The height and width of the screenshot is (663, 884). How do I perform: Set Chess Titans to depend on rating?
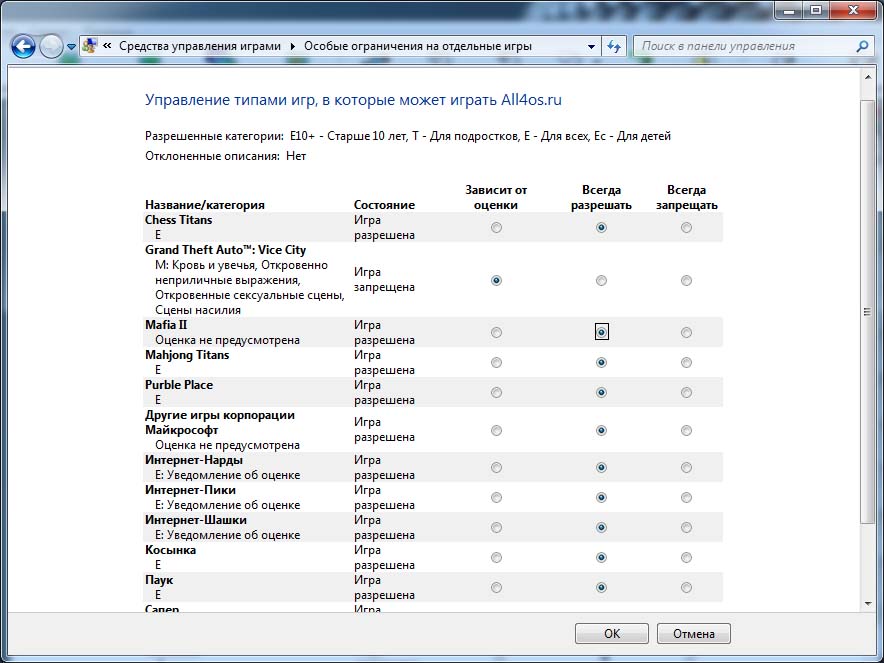point(496,228)
